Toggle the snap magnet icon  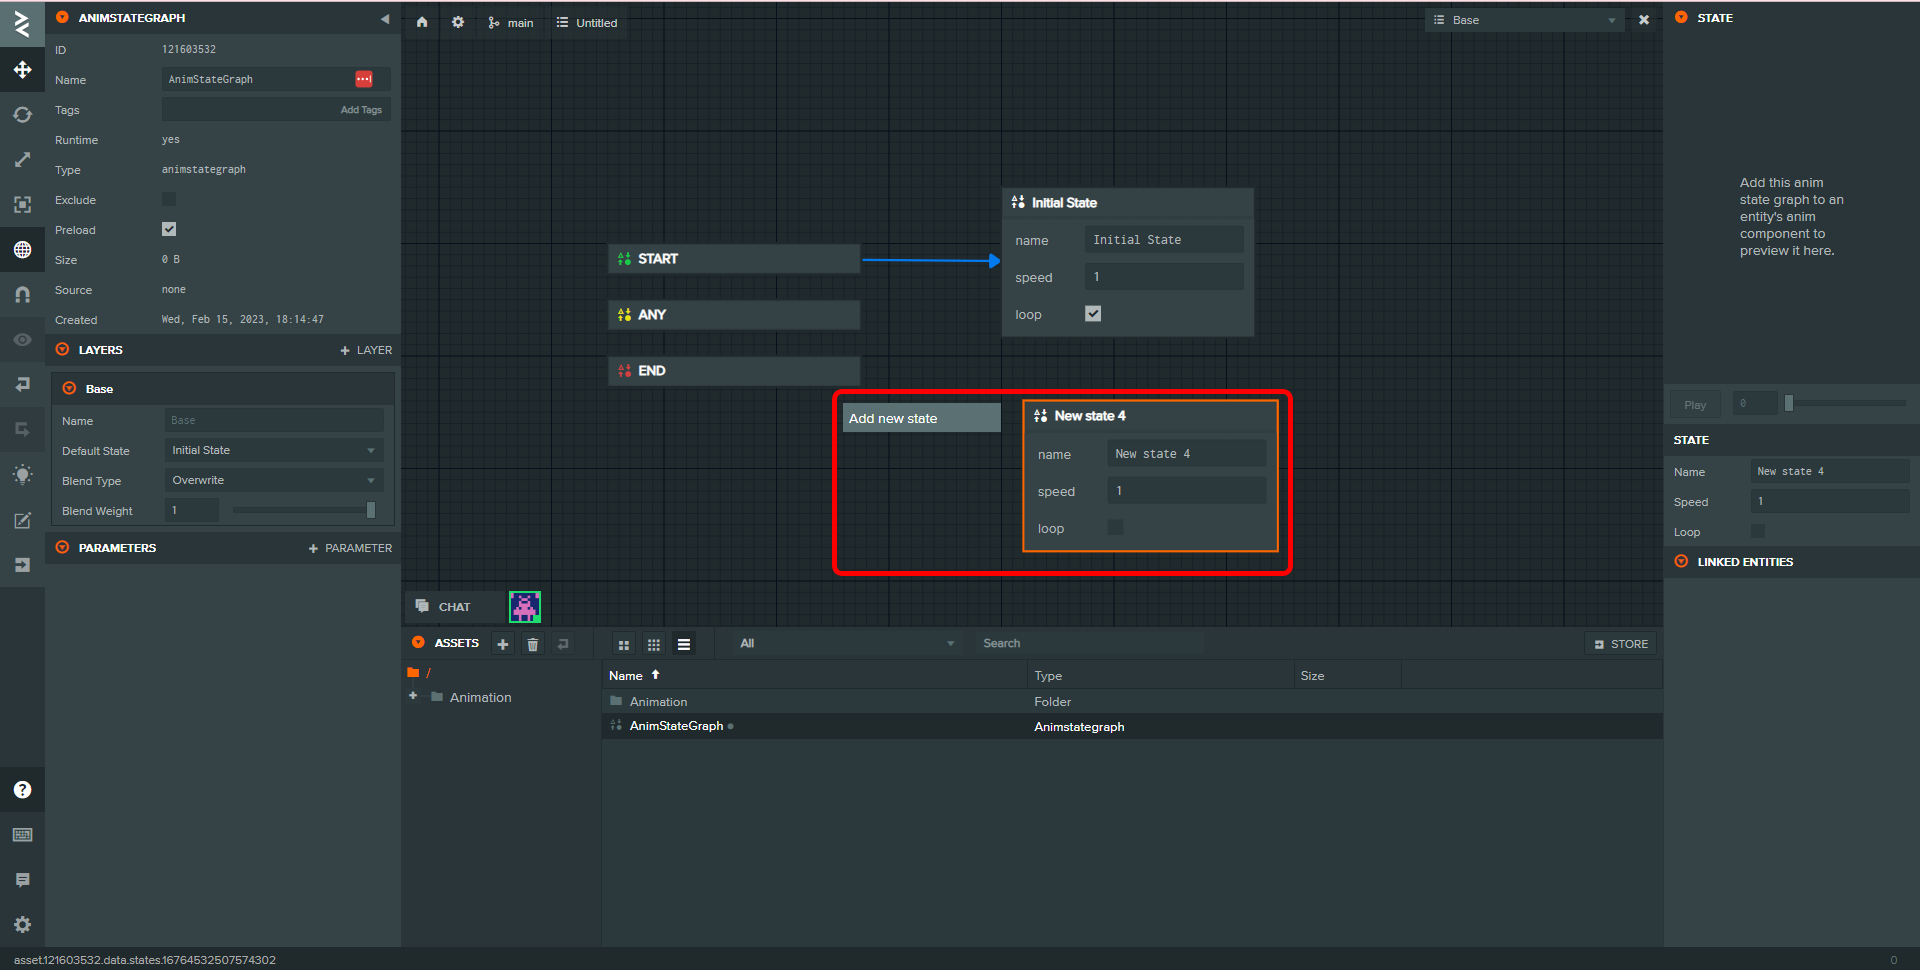point(22,295)
